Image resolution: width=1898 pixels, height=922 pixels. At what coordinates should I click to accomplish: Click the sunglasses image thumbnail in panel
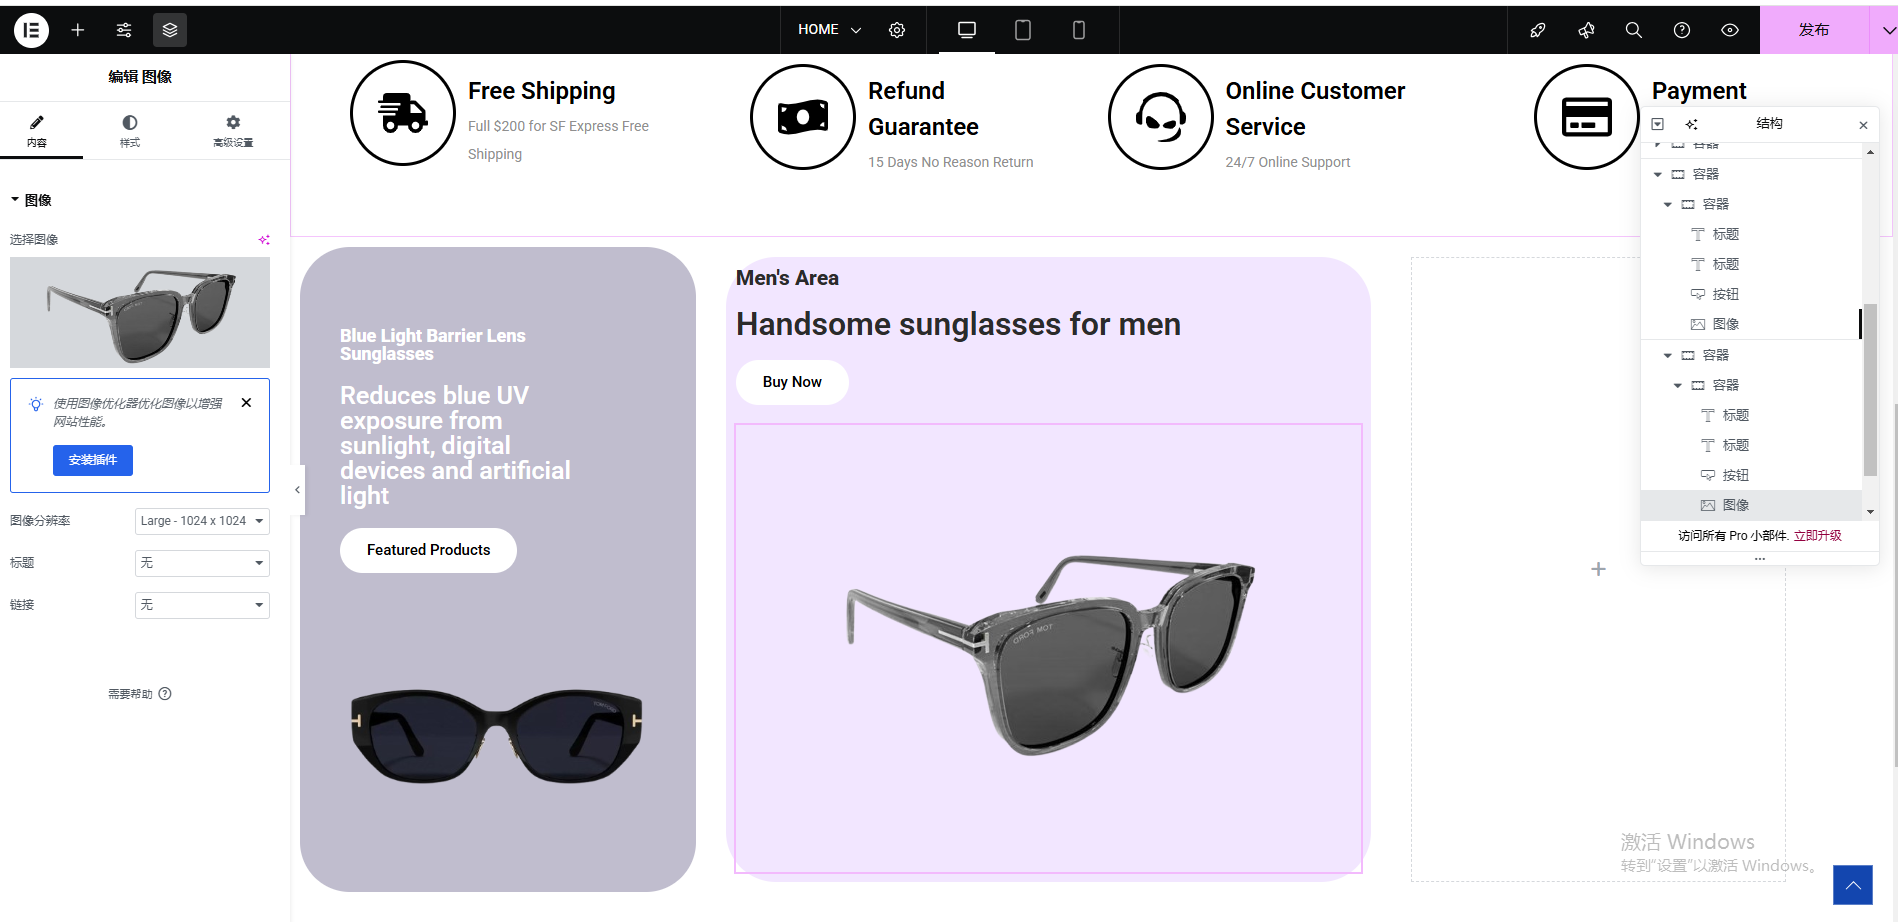(140, 312)
